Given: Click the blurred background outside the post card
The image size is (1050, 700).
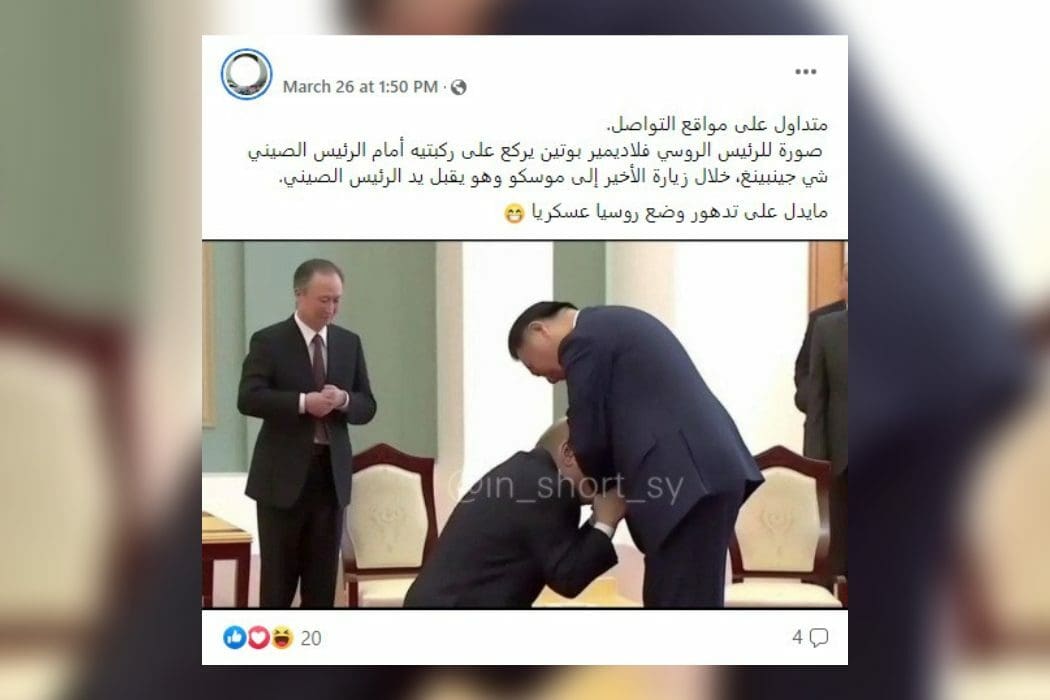Looking at the screenshot, I should (100, 348).
